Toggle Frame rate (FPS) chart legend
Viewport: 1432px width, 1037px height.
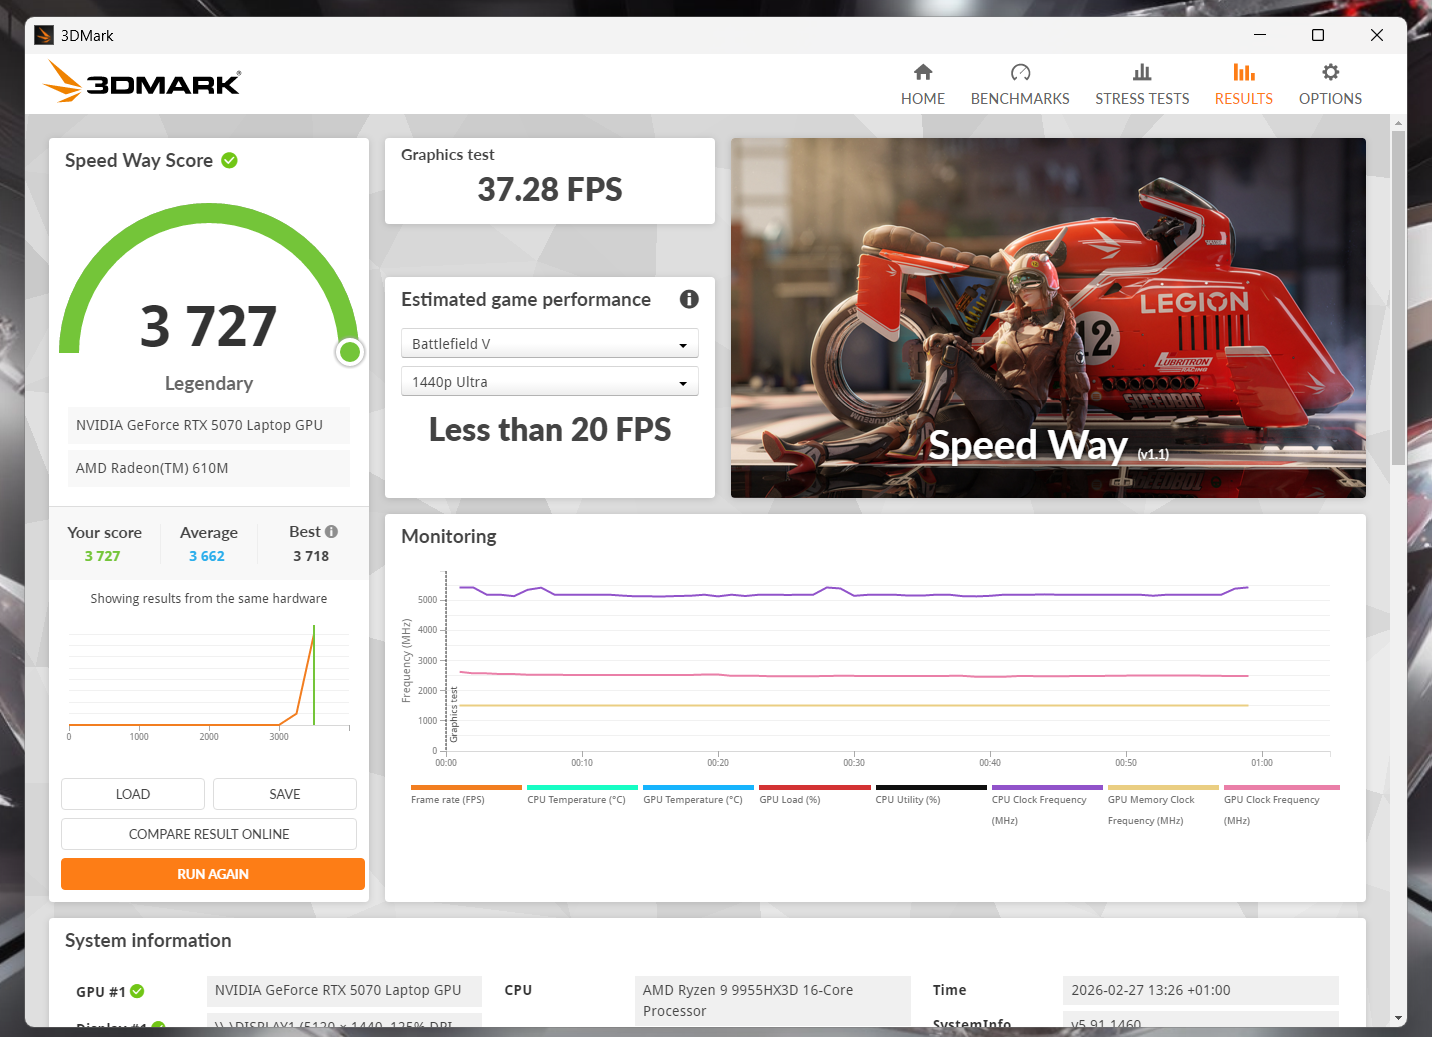pyautogui.click(x=448, y=799)
